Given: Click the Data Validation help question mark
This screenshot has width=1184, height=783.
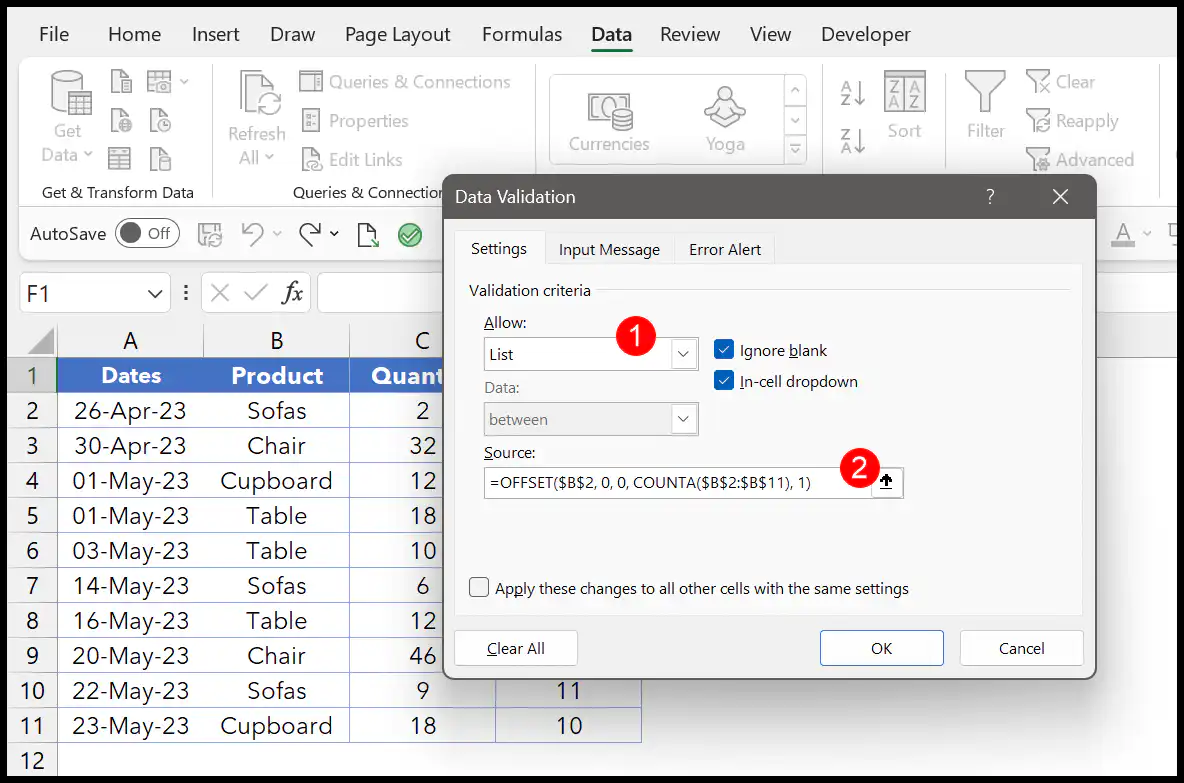Looking at the screenshot, I should tap(990, 197).
